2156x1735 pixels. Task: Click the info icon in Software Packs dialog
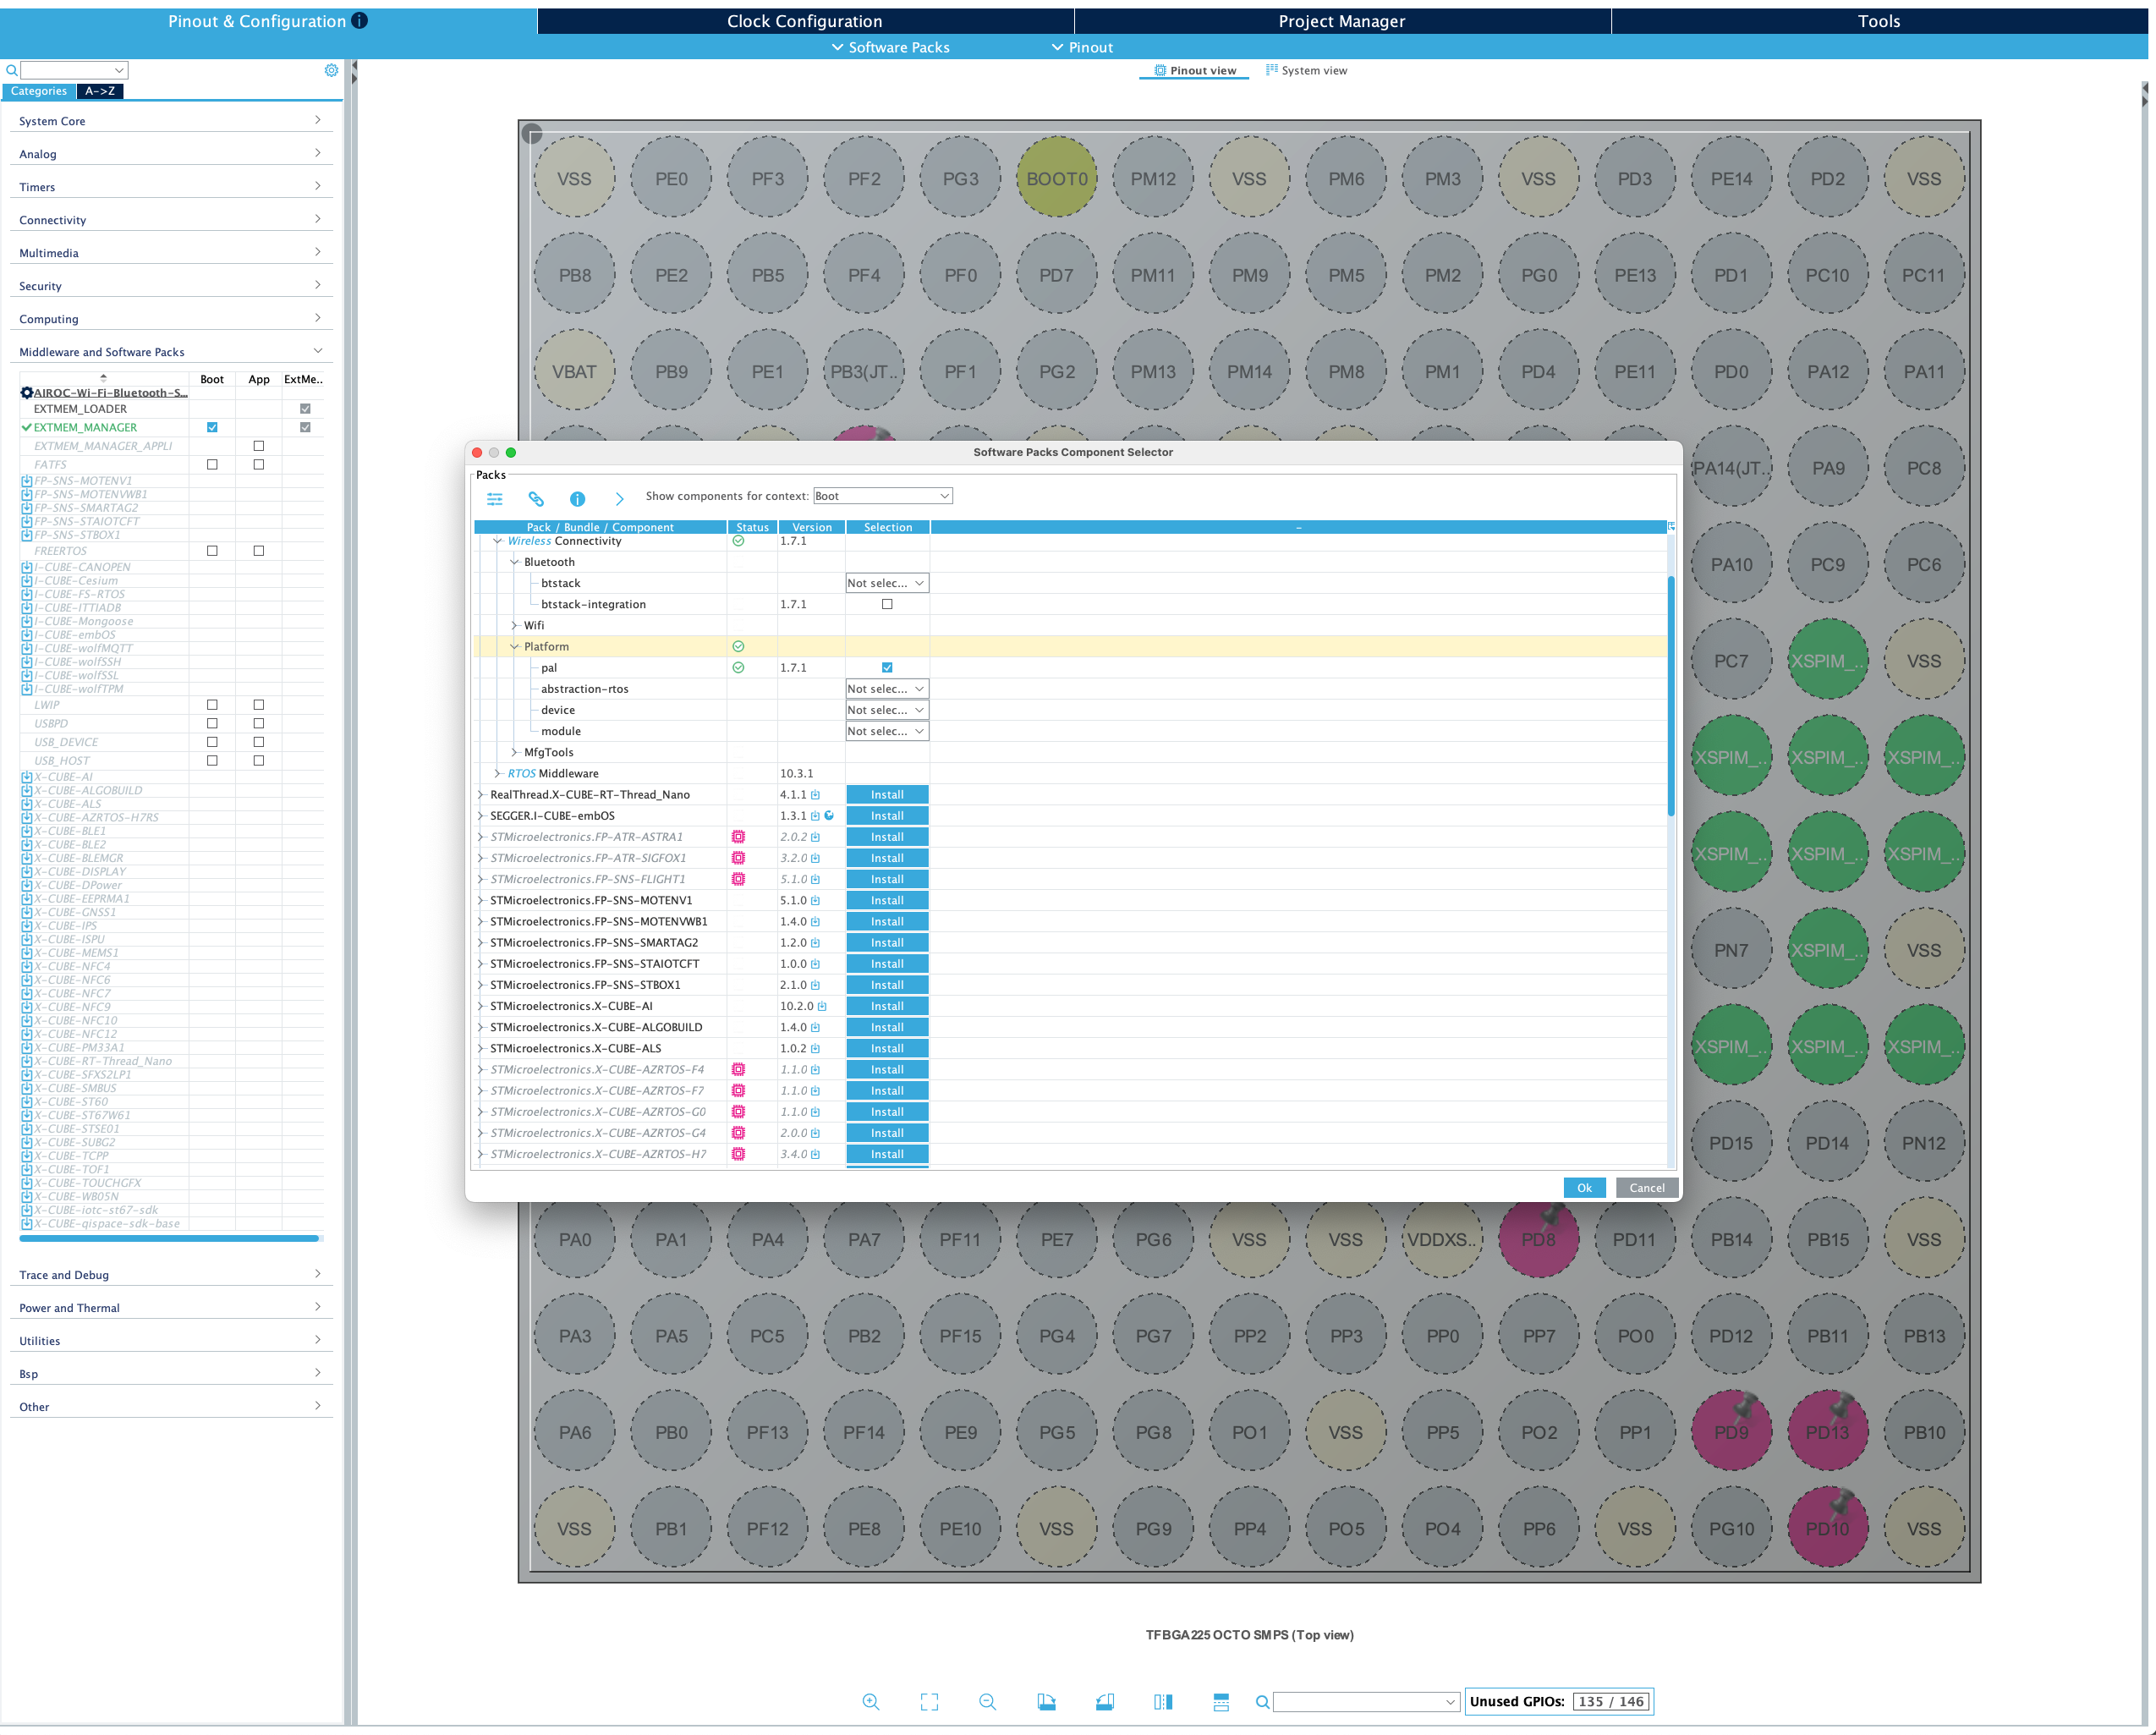tap(577, 498)
